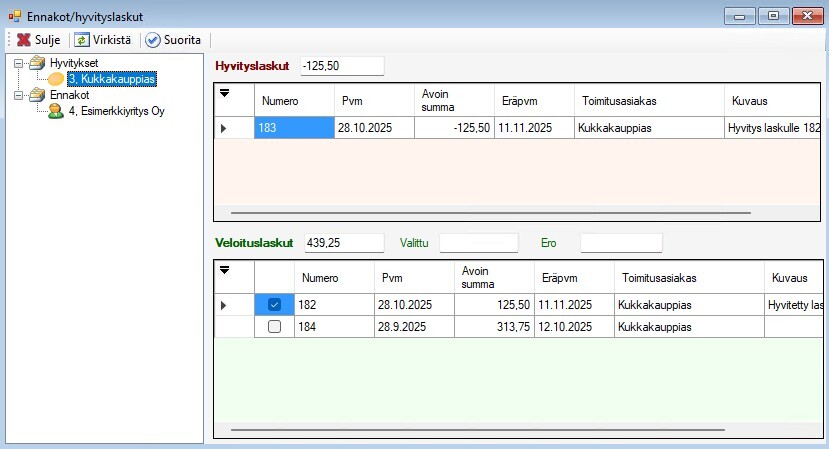
Task: Click the Suorita checkmark icon
Action: [153, 40]
